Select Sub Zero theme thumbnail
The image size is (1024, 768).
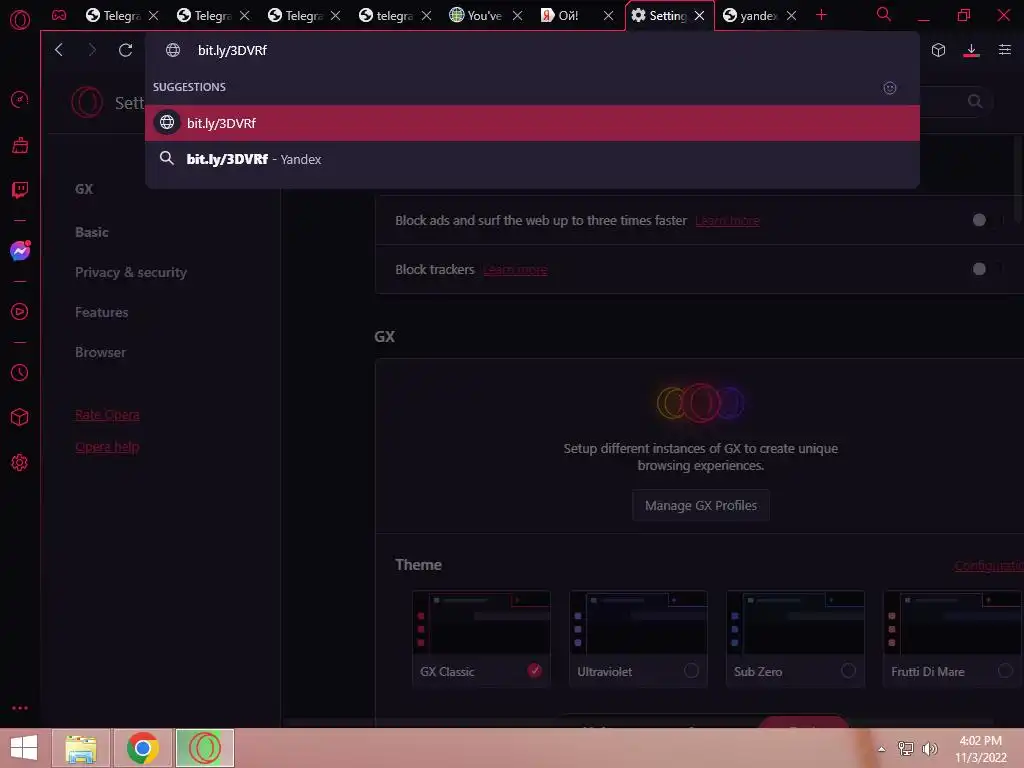point(795,623)
